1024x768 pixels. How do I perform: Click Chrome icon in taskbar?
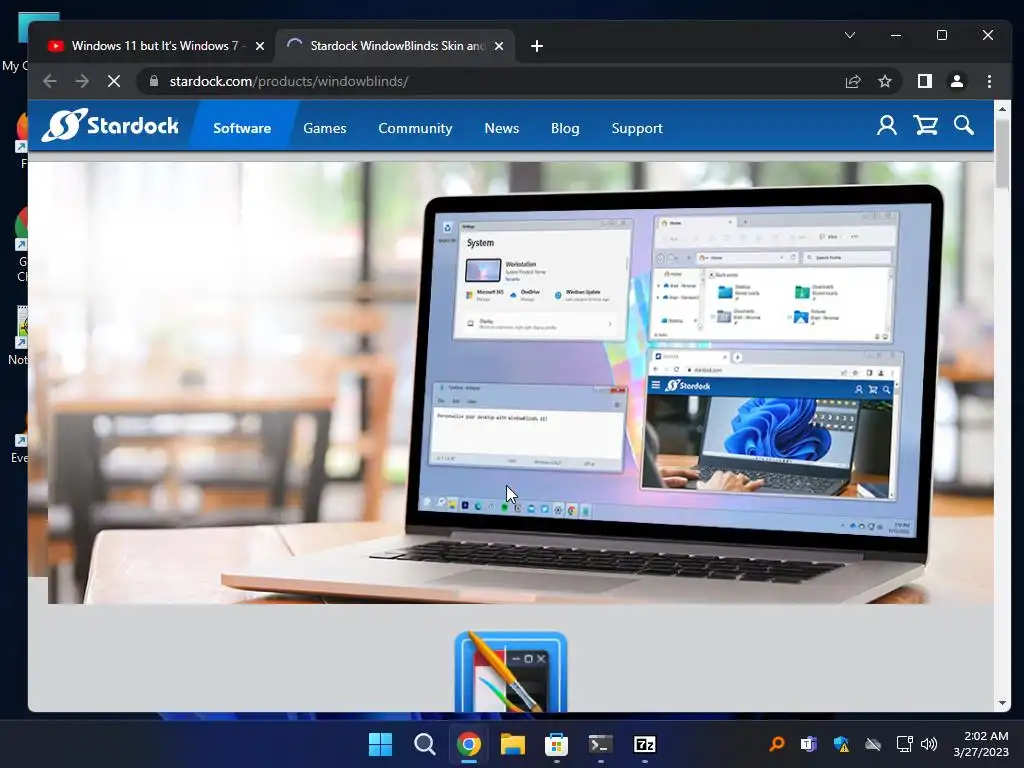[468, 744]
